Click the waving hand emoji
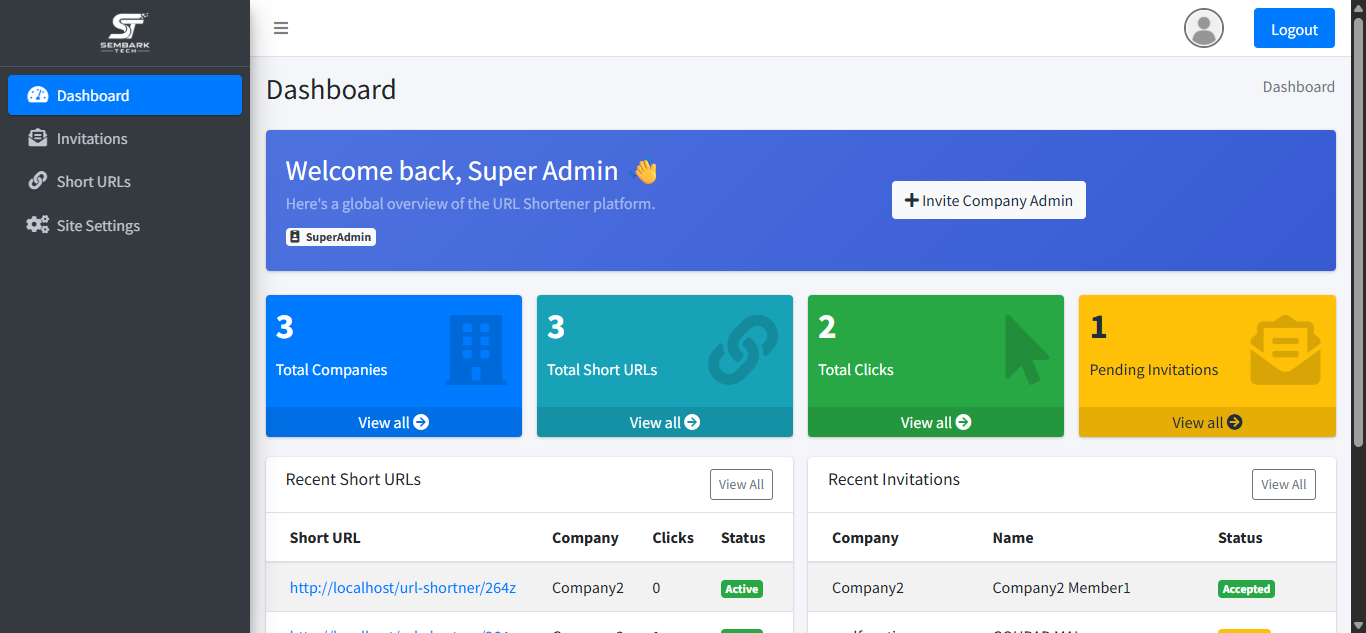The width and height of the screenshot is (1366, 633). (645, 171)
